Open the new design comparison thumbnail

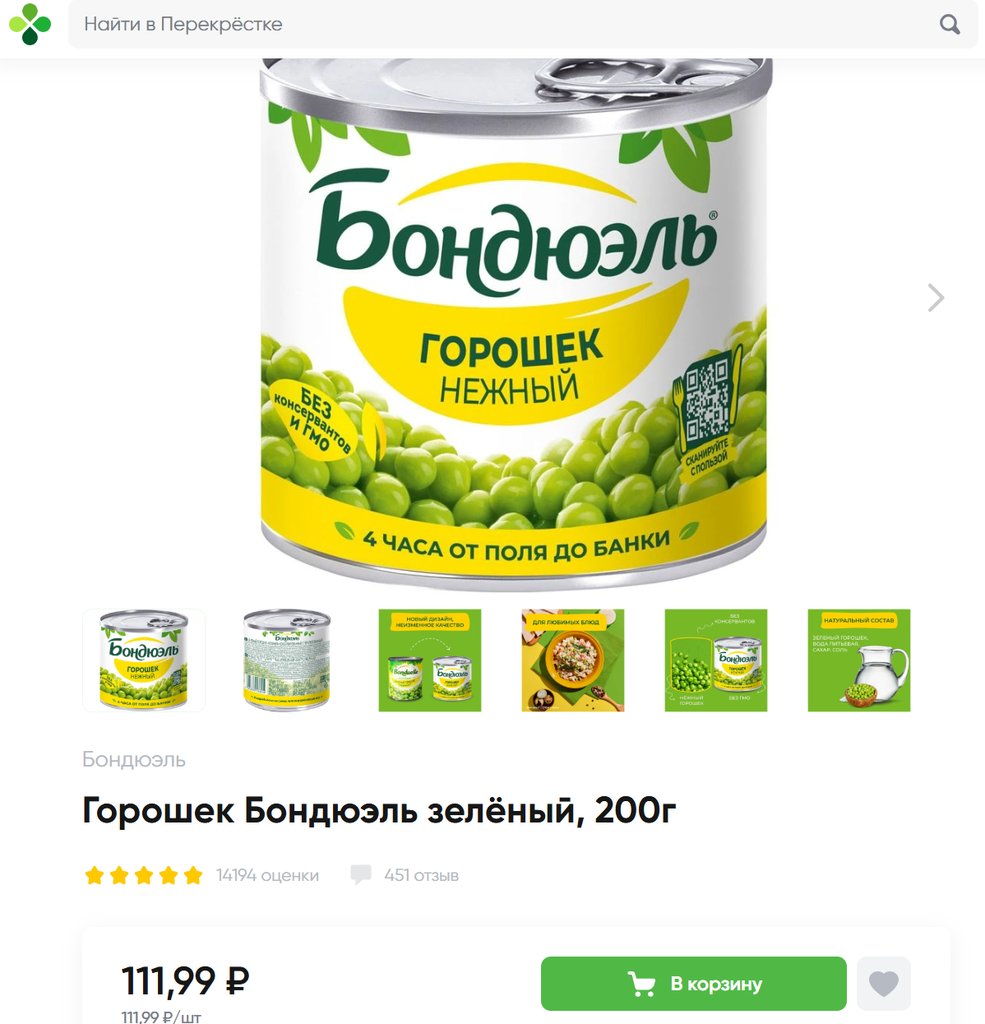(430, 660)
